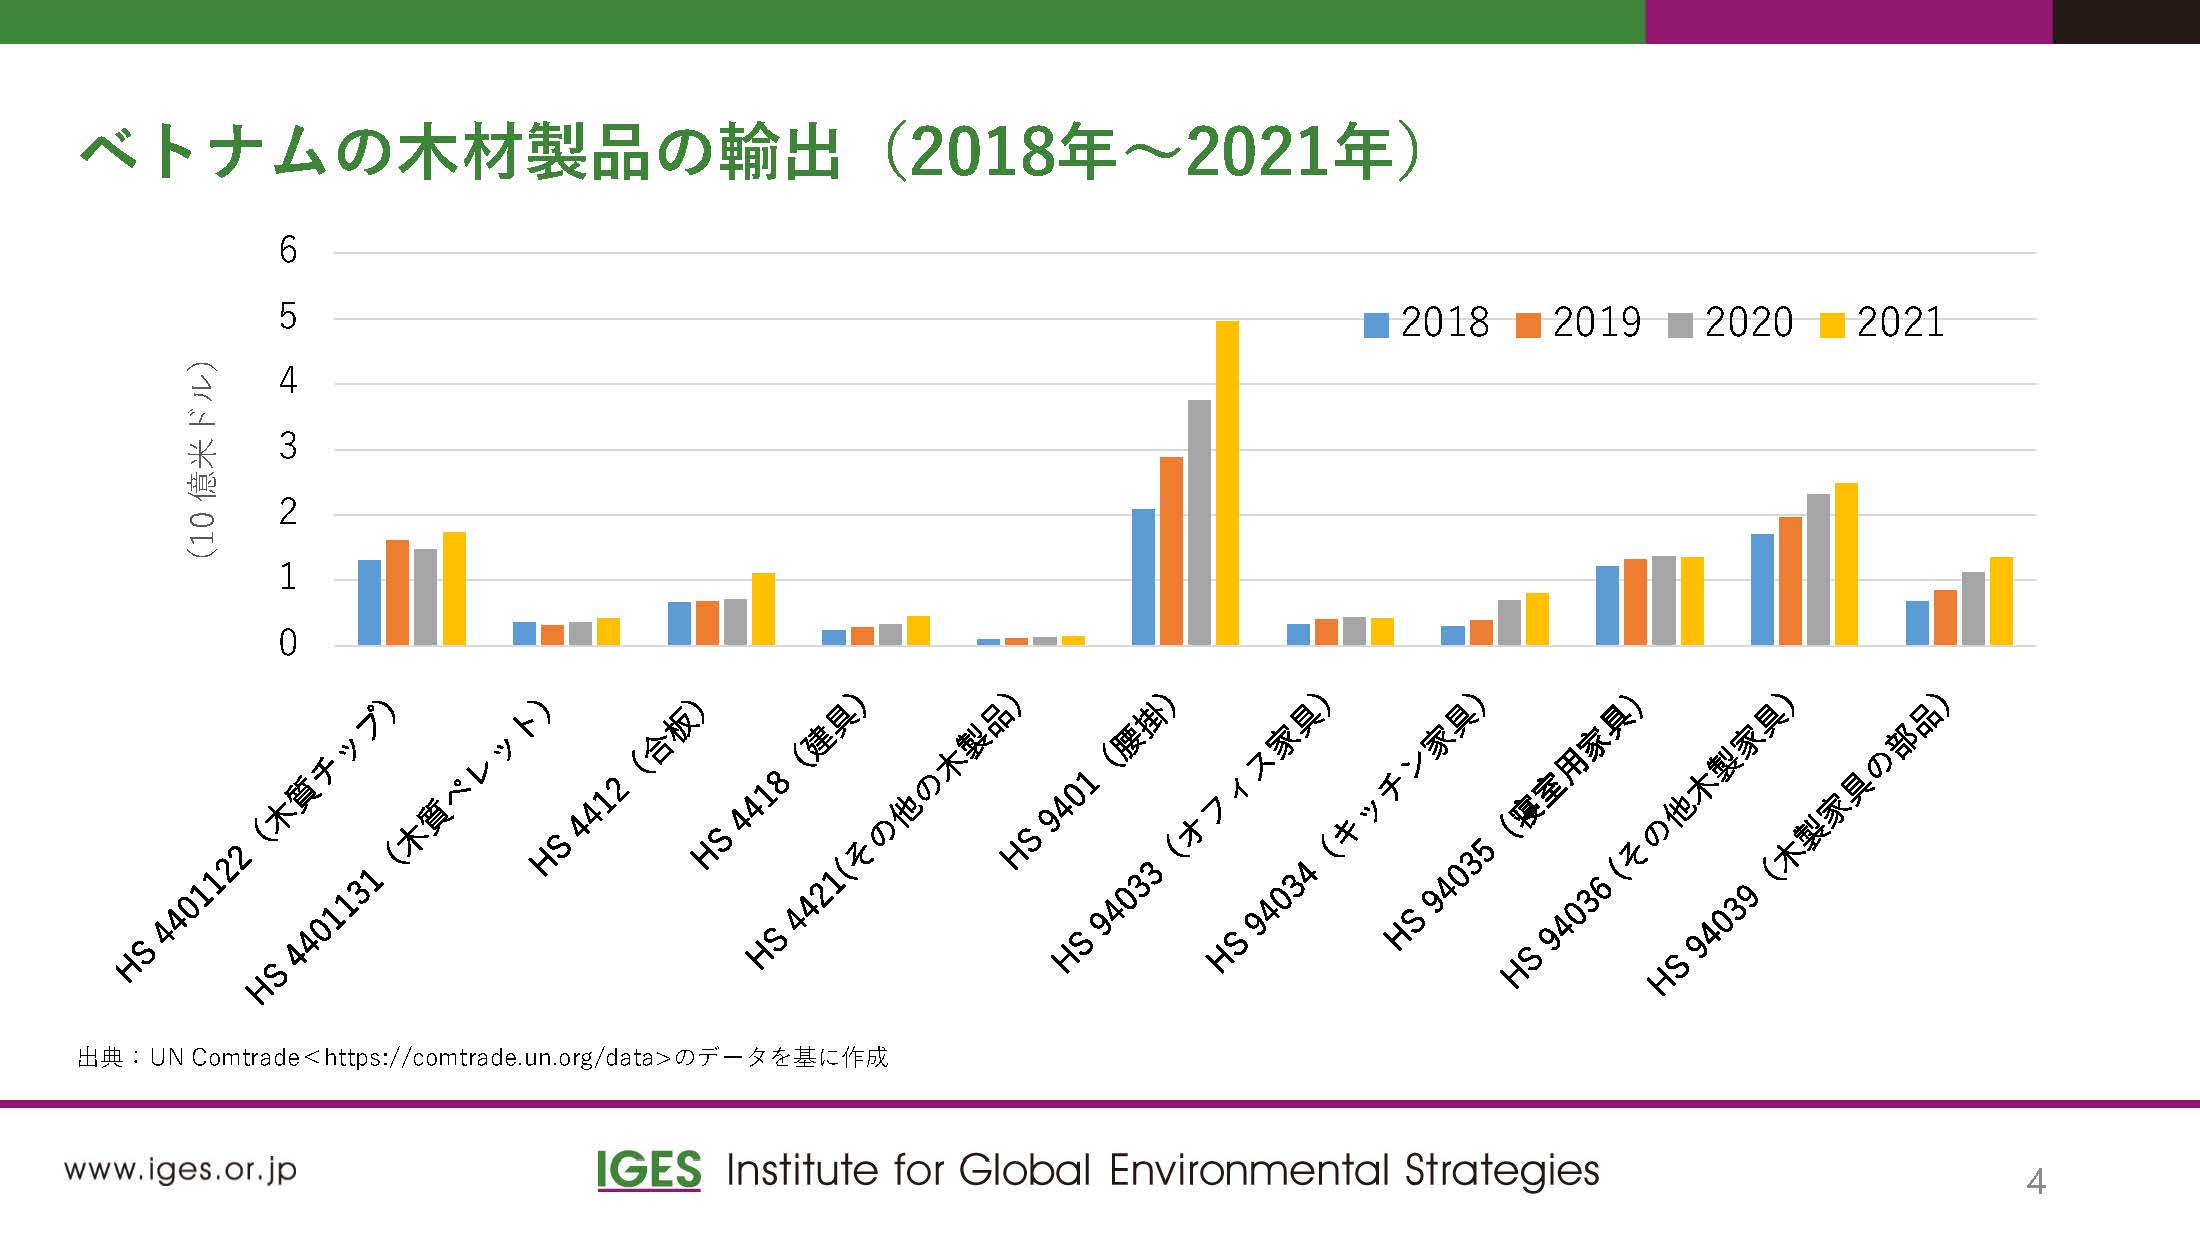
Task: Click the yellow 2021 bar for 寝室用家具
Action: tap(1692, 601)
